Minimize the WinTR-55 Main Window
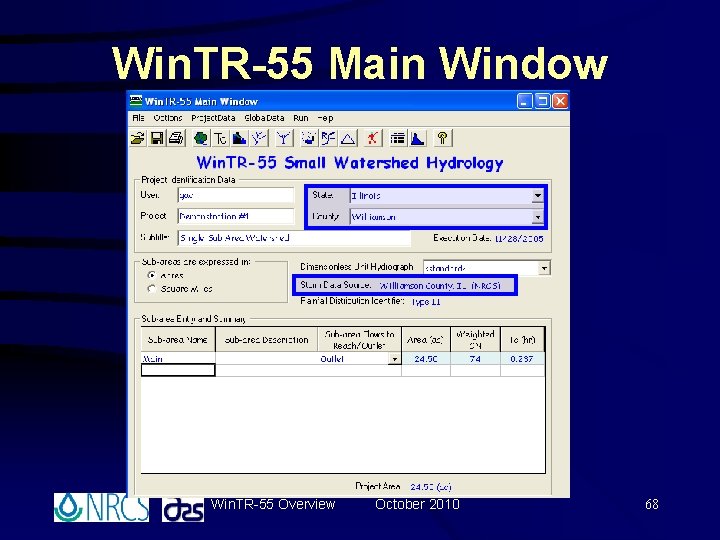 (x=524, y=101)
